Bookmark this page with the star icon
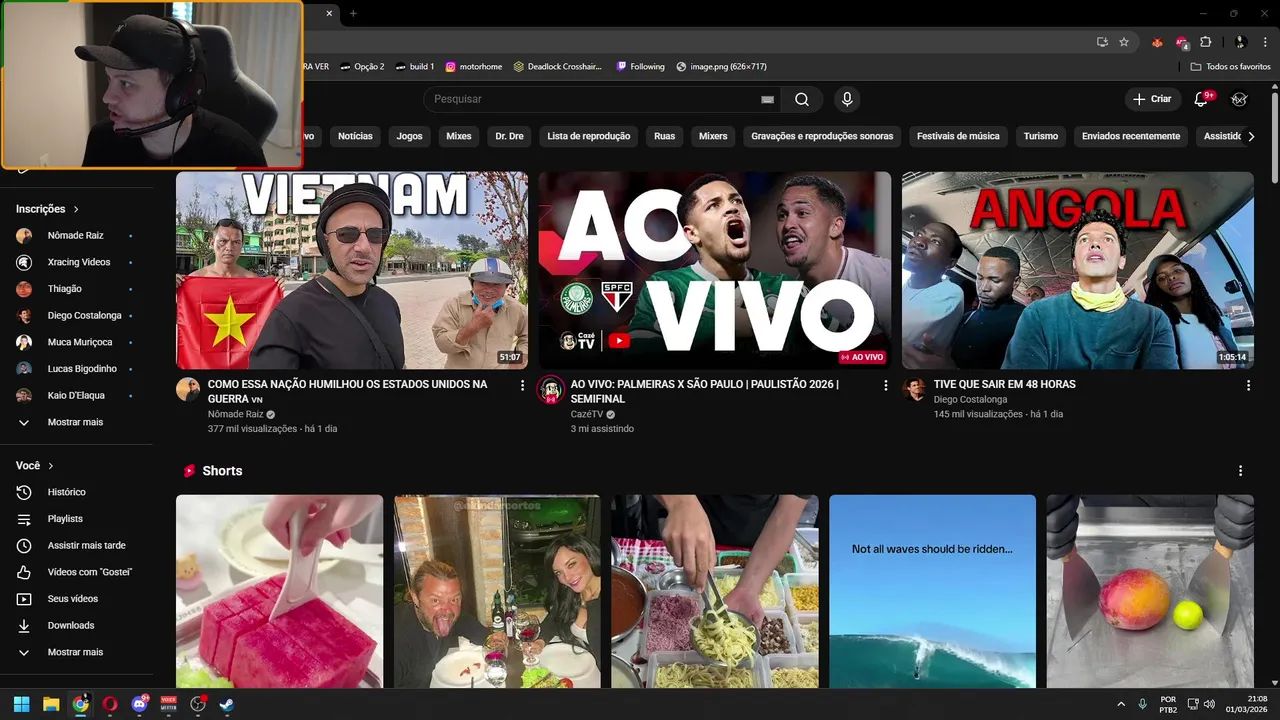1280x720 pixels. (1124, 42)
